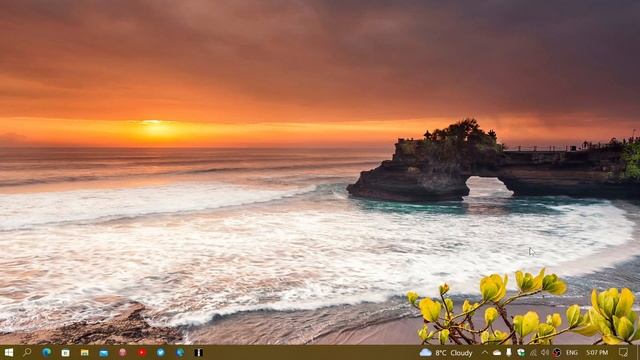640x360 pixels.
Task: Open File Explorer from taskbar
Action: tap(84, 353)
